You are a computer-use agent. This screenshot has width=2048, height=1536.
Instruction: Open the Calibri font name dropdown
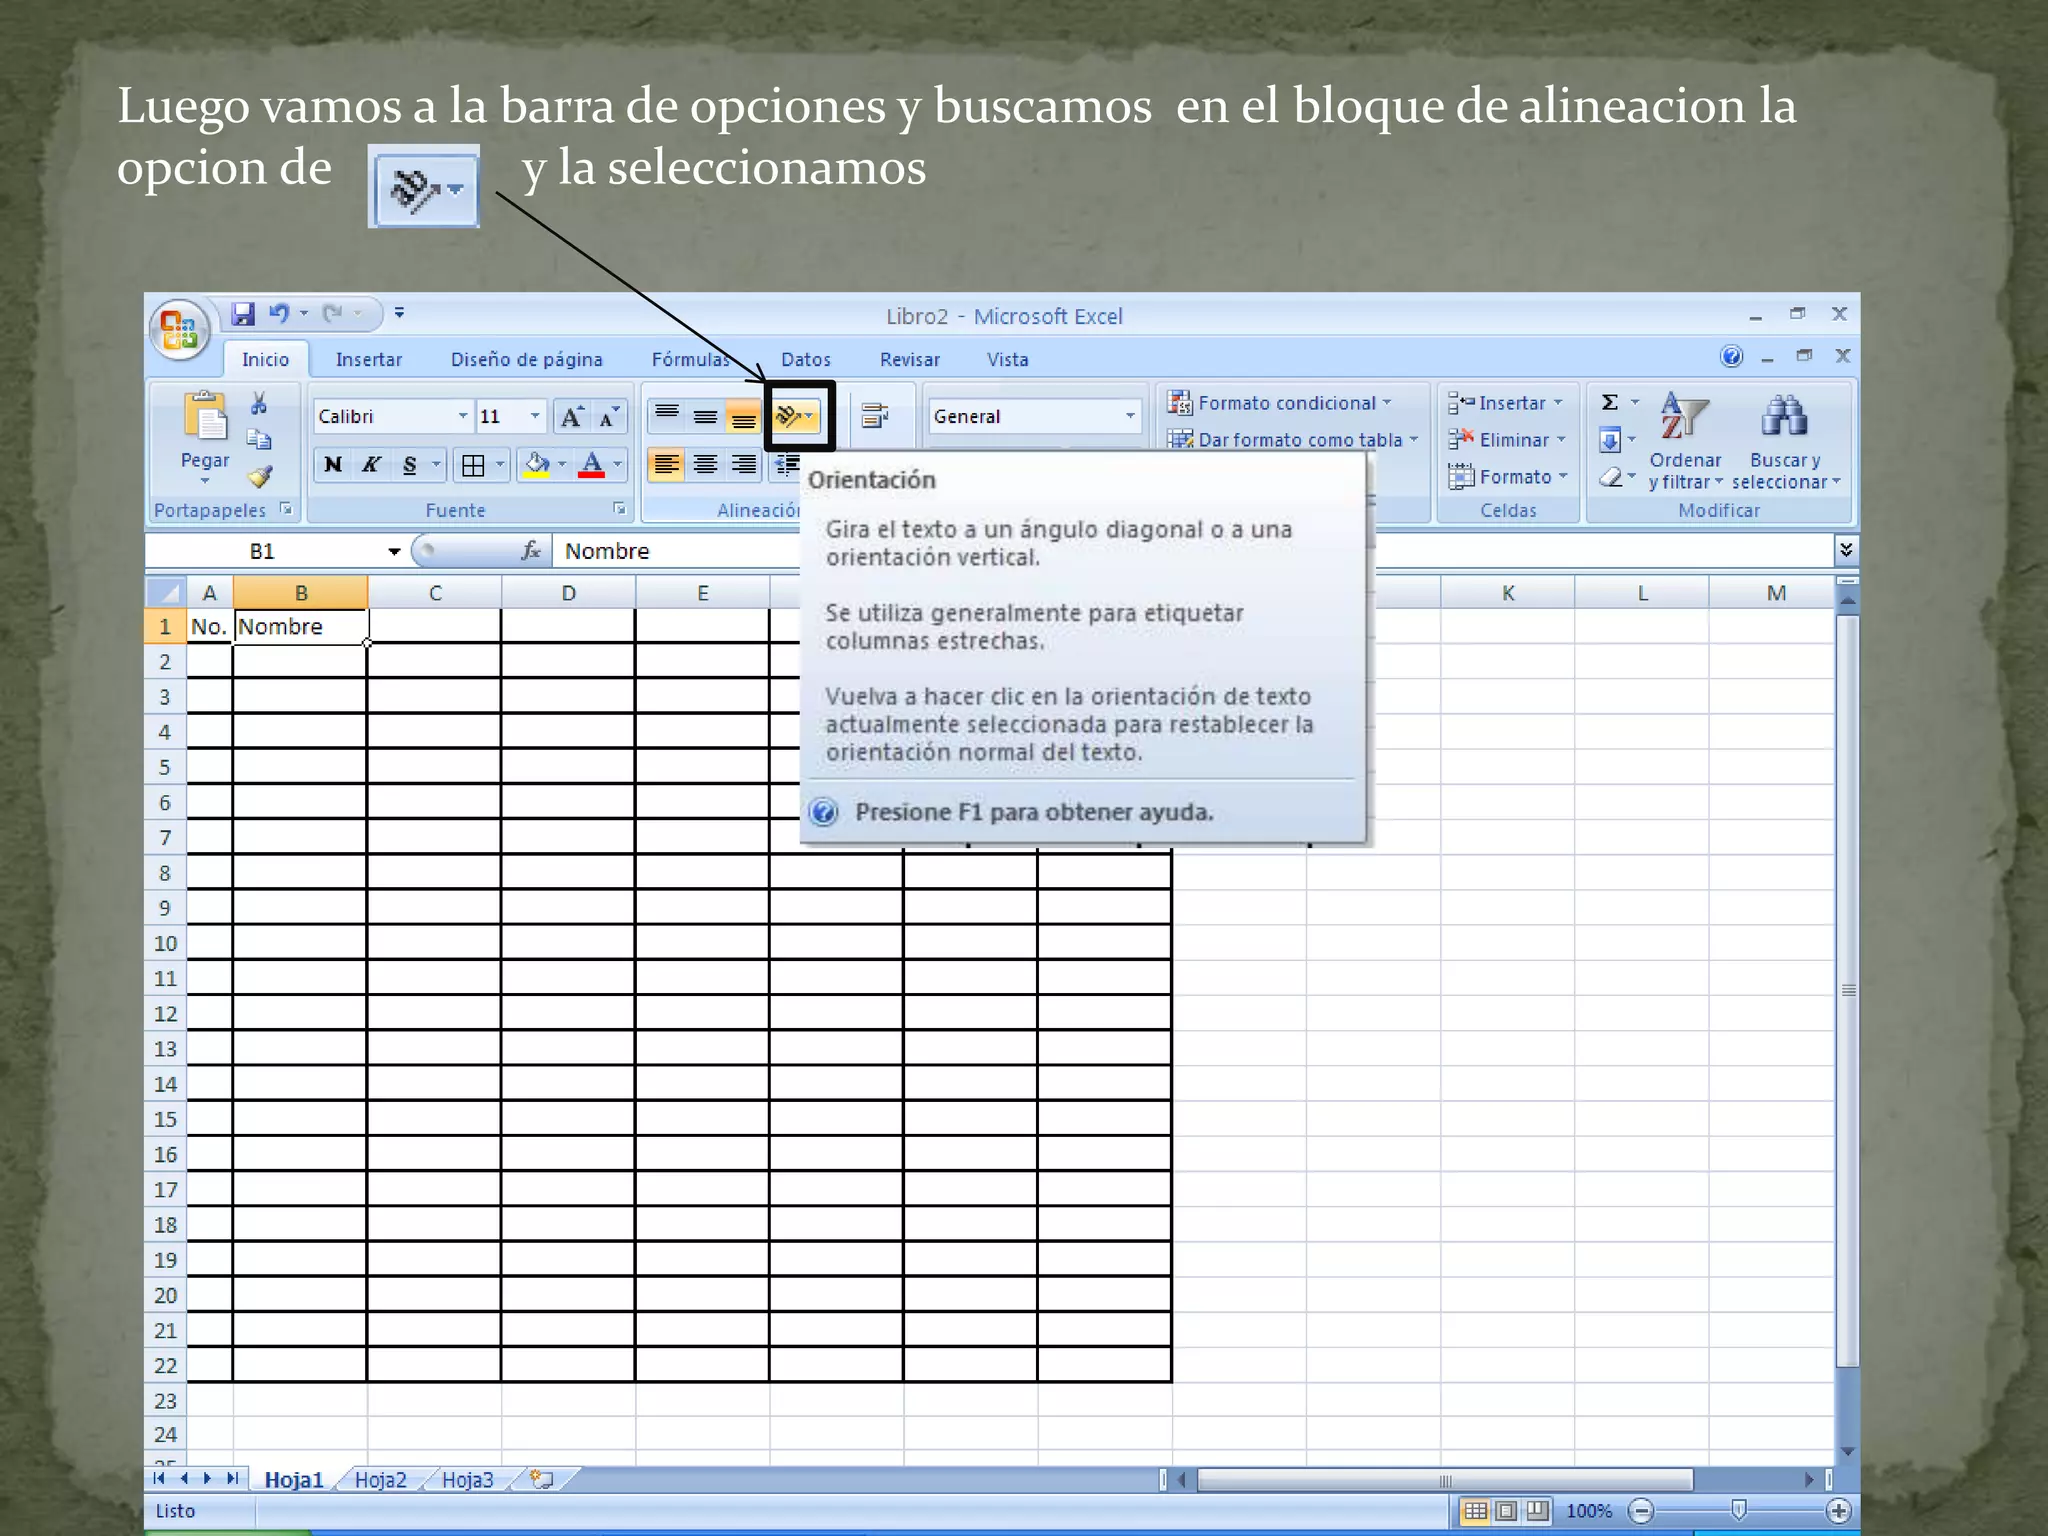(463, 416)
